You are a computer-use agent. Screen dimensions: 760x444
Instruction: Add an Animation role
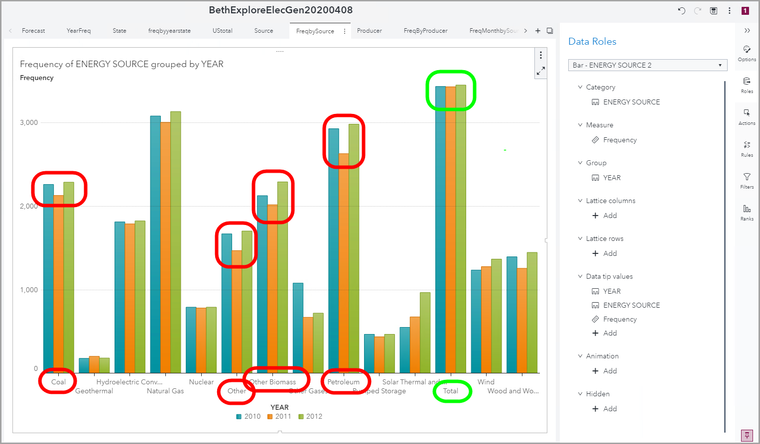tap(604, 371)
